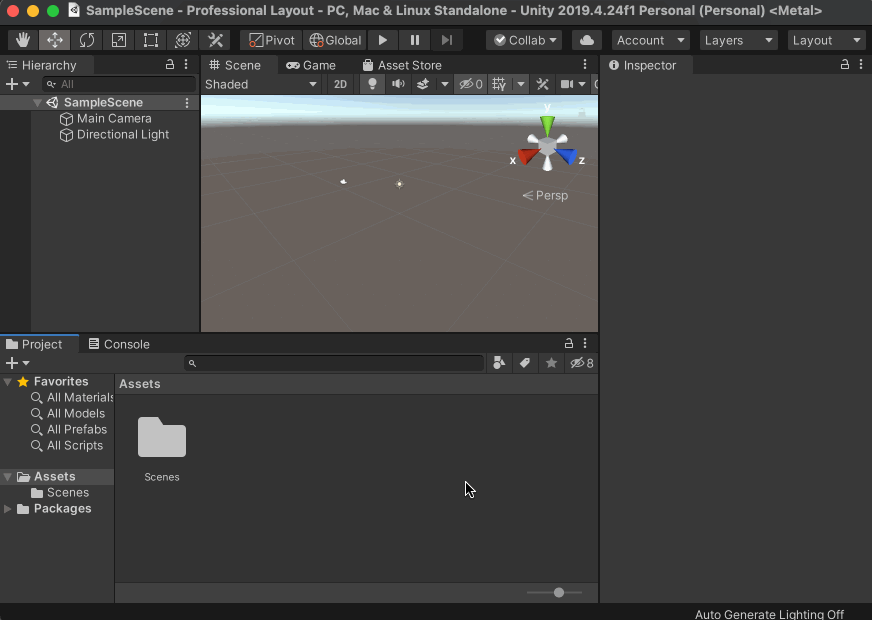Screen dimensions: 872x620
Task: Select the combined Transform tool
Action: pos(183,40)
